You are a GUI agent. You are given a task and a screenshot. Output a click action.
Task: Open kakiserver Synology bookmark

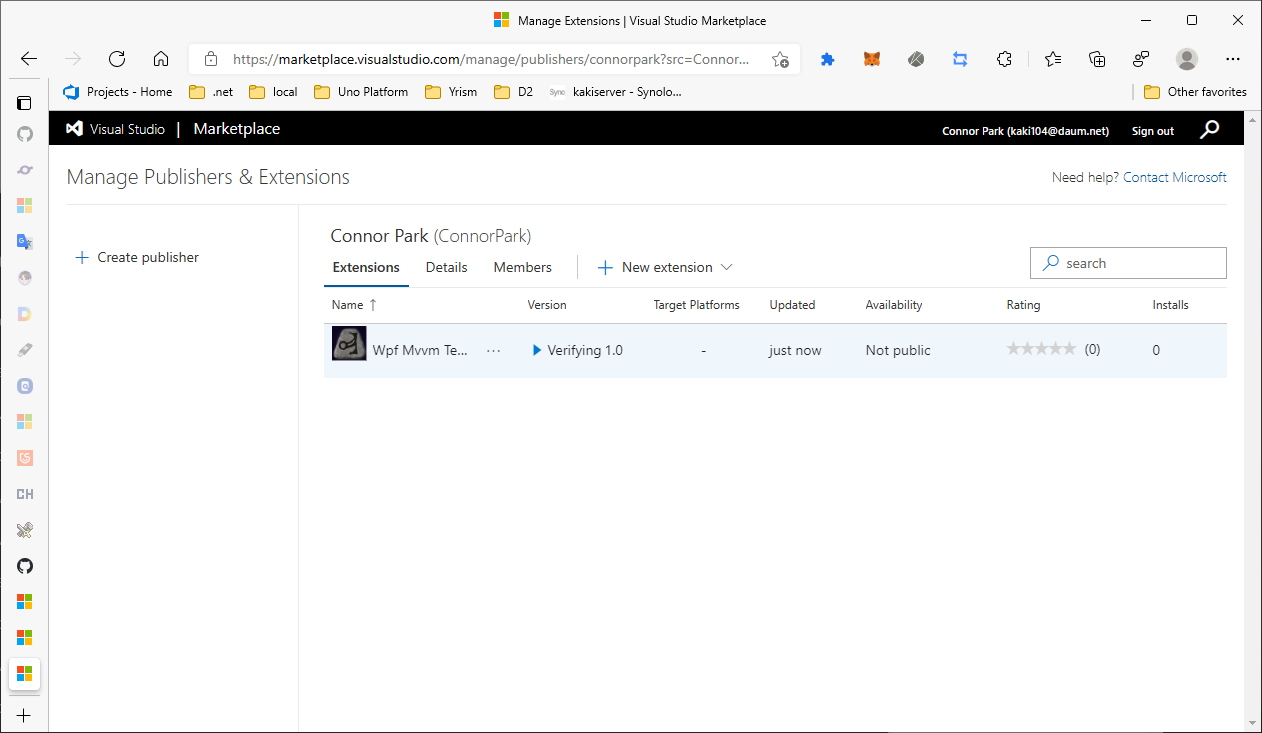615,92
